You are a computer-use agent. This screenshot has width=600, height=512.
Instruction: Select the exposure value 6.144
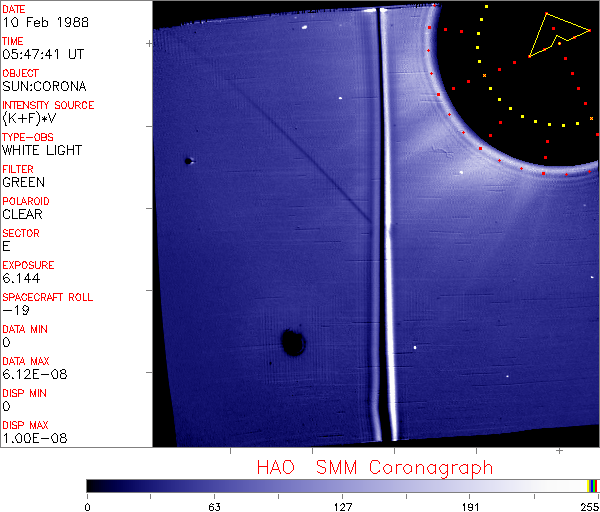click(x=21, y=278)
